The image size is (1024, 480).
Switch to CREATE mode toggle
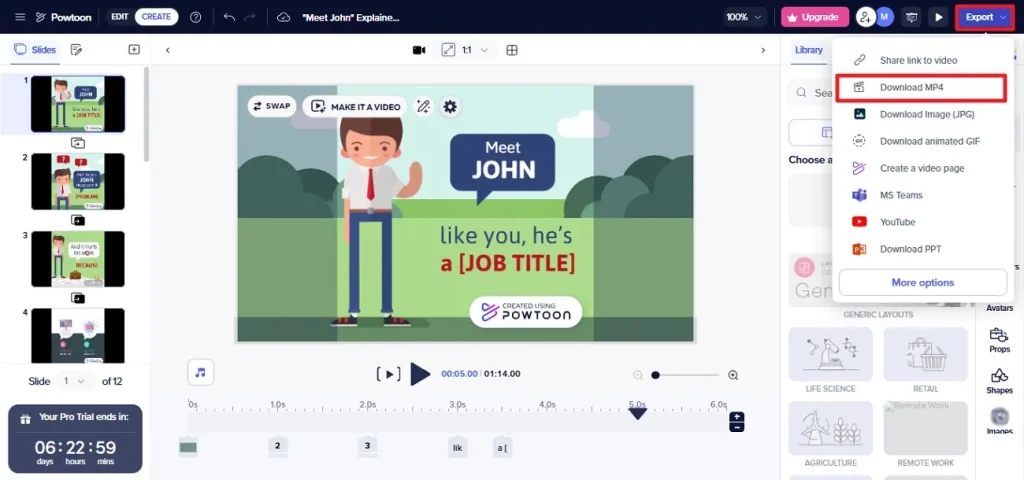click(x=156, y=17)
